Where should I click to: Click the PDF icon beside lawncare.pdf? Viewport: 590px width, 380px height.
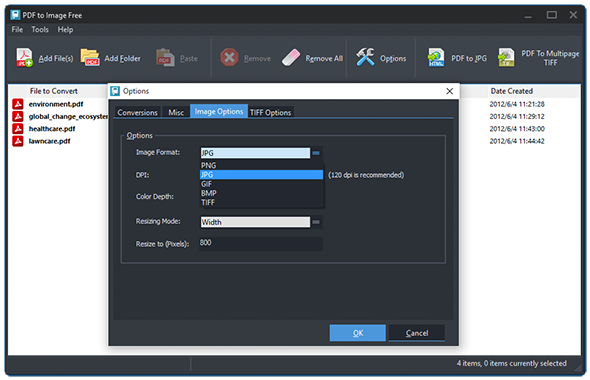point(18,141)
